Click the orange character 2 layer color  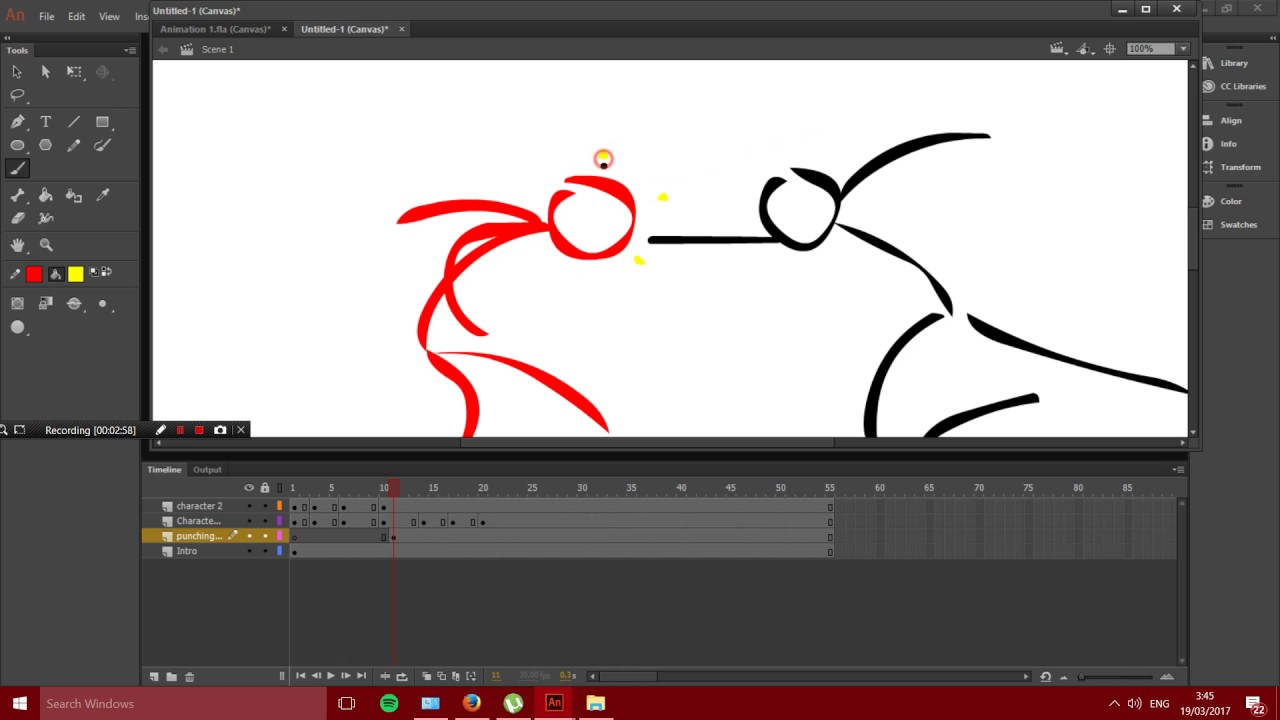[x=280, y=506]
